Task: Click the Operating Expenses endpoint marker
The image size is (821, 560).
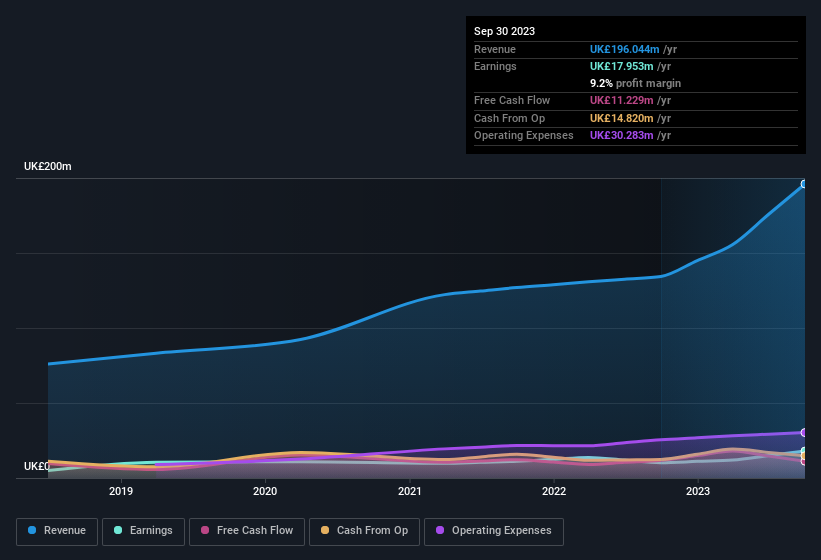Action: pyautogui.click(x=804, y=432)
